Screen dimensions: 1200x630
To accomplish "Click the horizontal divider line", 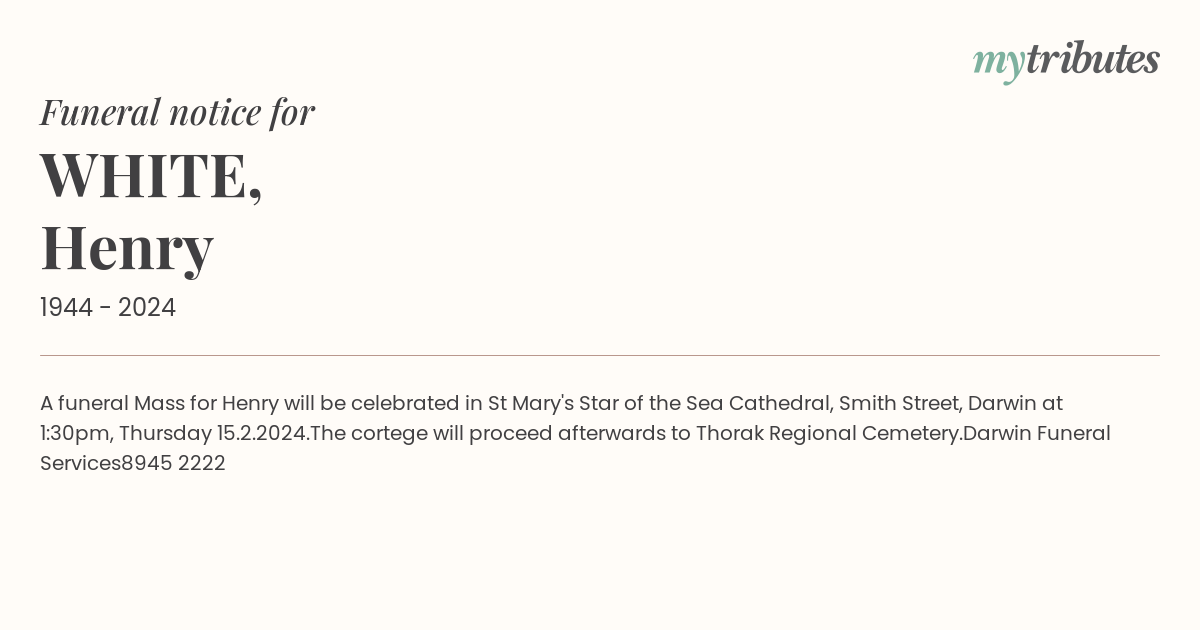I will [600, 355].
